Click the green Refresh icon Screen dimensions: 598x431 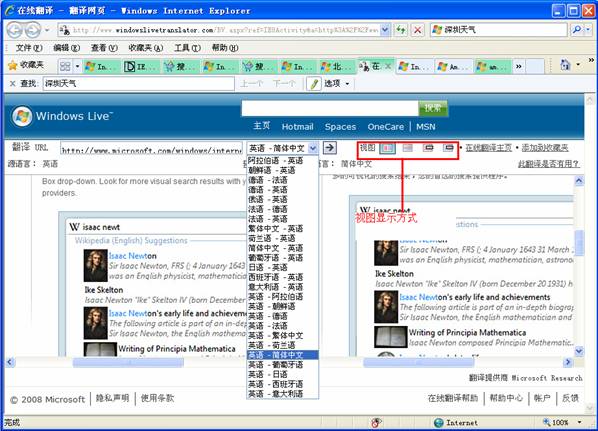point(401,30)
